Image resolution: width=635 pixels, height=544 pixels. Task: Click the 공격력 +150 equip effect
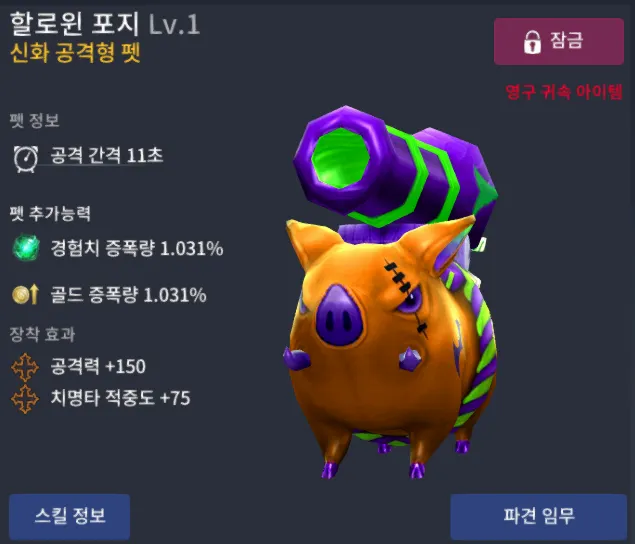click(98, 366)
